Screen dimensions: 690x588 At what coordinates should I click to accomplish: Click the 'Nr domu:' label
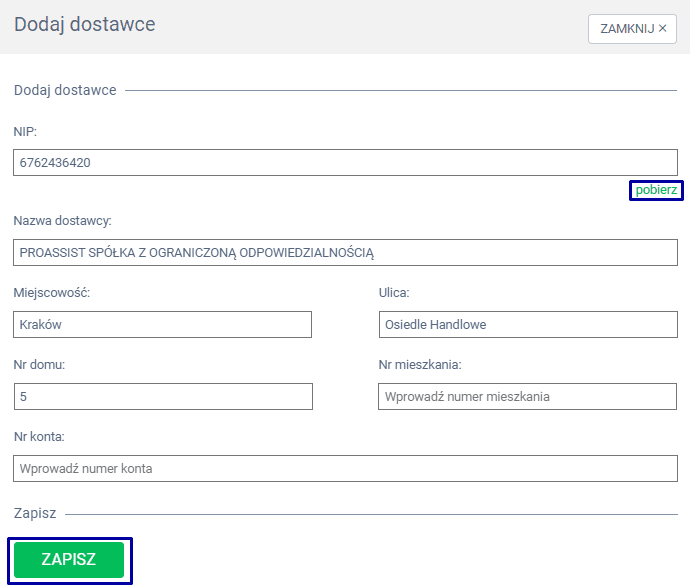[x=40, y=365]
